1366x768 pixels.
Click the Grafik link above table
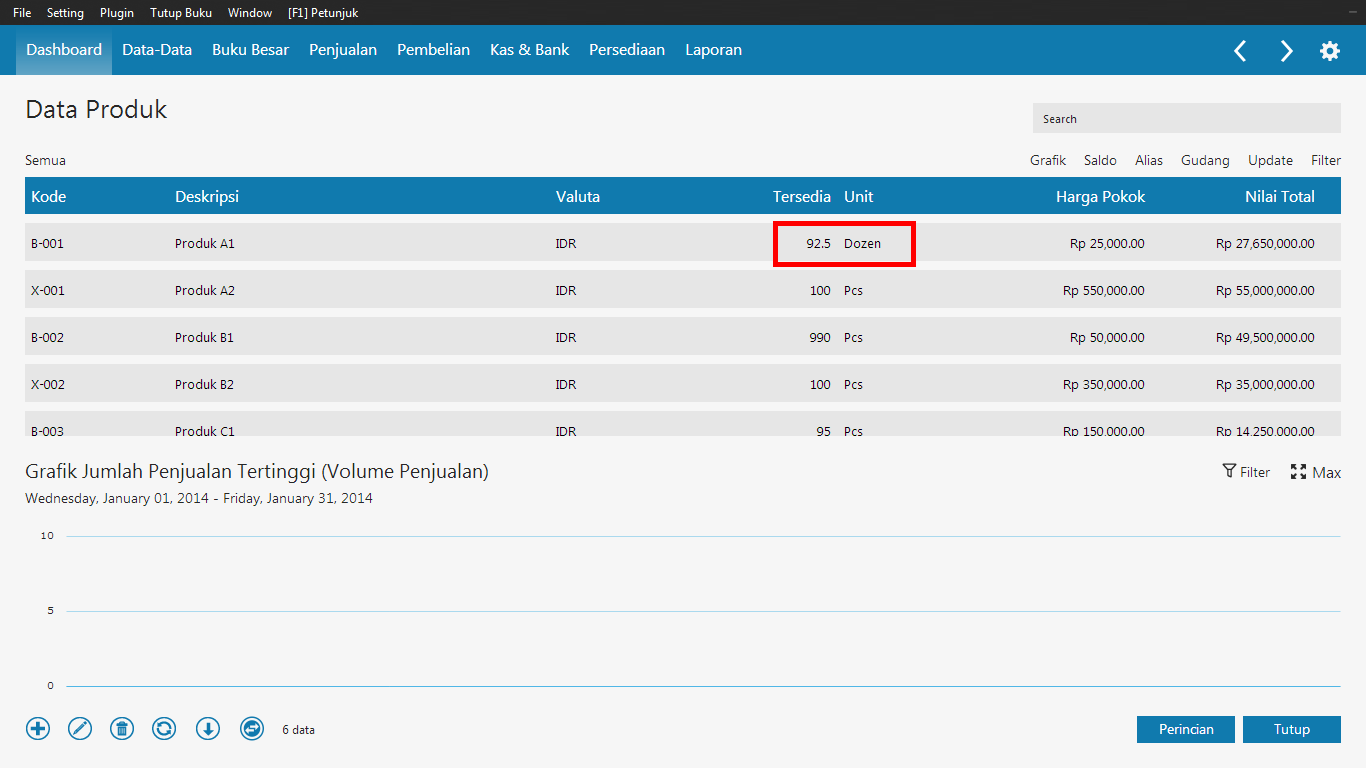pos(1048,160)
